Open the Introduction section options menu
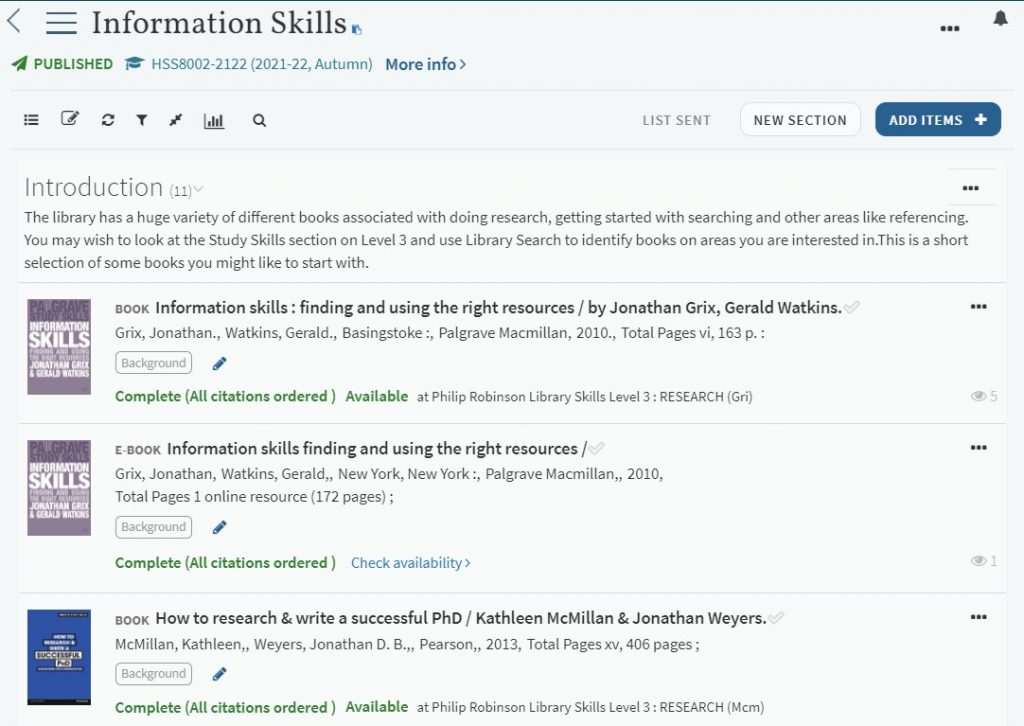This screenshot has width=1024, height=726. point(970,187)
